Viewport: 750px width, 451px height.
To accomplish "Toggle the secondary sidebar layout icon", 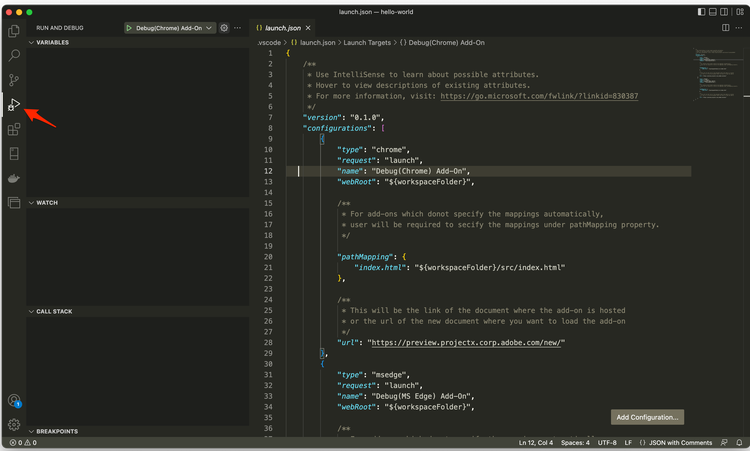I will [724, 12].
